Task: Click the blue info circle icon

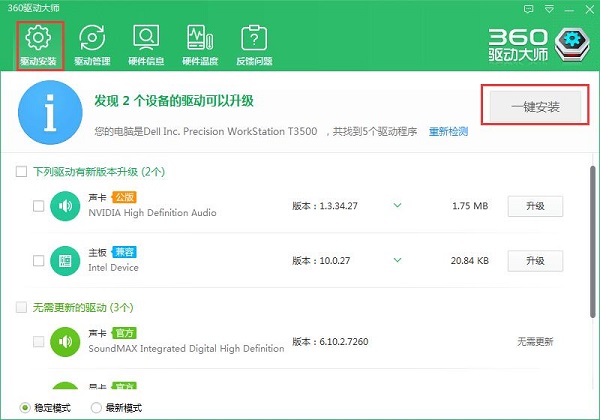Action: (50, 112)
